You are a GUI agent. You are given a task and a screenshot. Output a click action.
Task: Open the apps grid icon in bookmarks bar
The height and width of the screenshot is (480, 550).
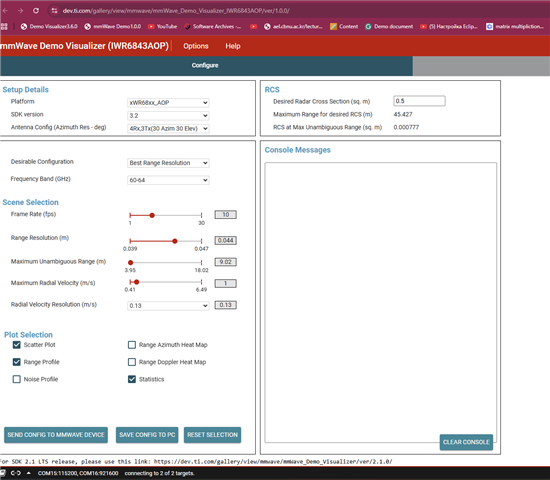pos(4,26)
